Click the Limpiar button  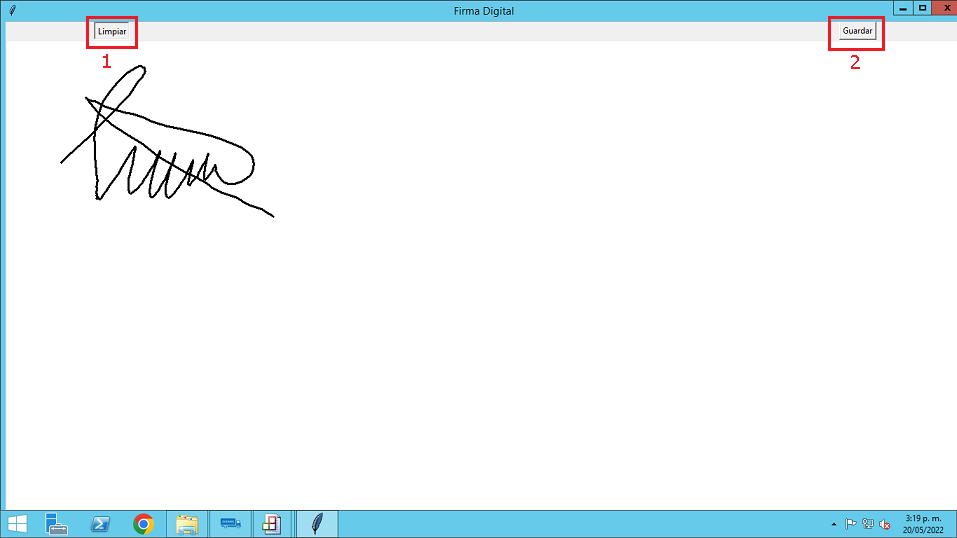coord(112,31)
